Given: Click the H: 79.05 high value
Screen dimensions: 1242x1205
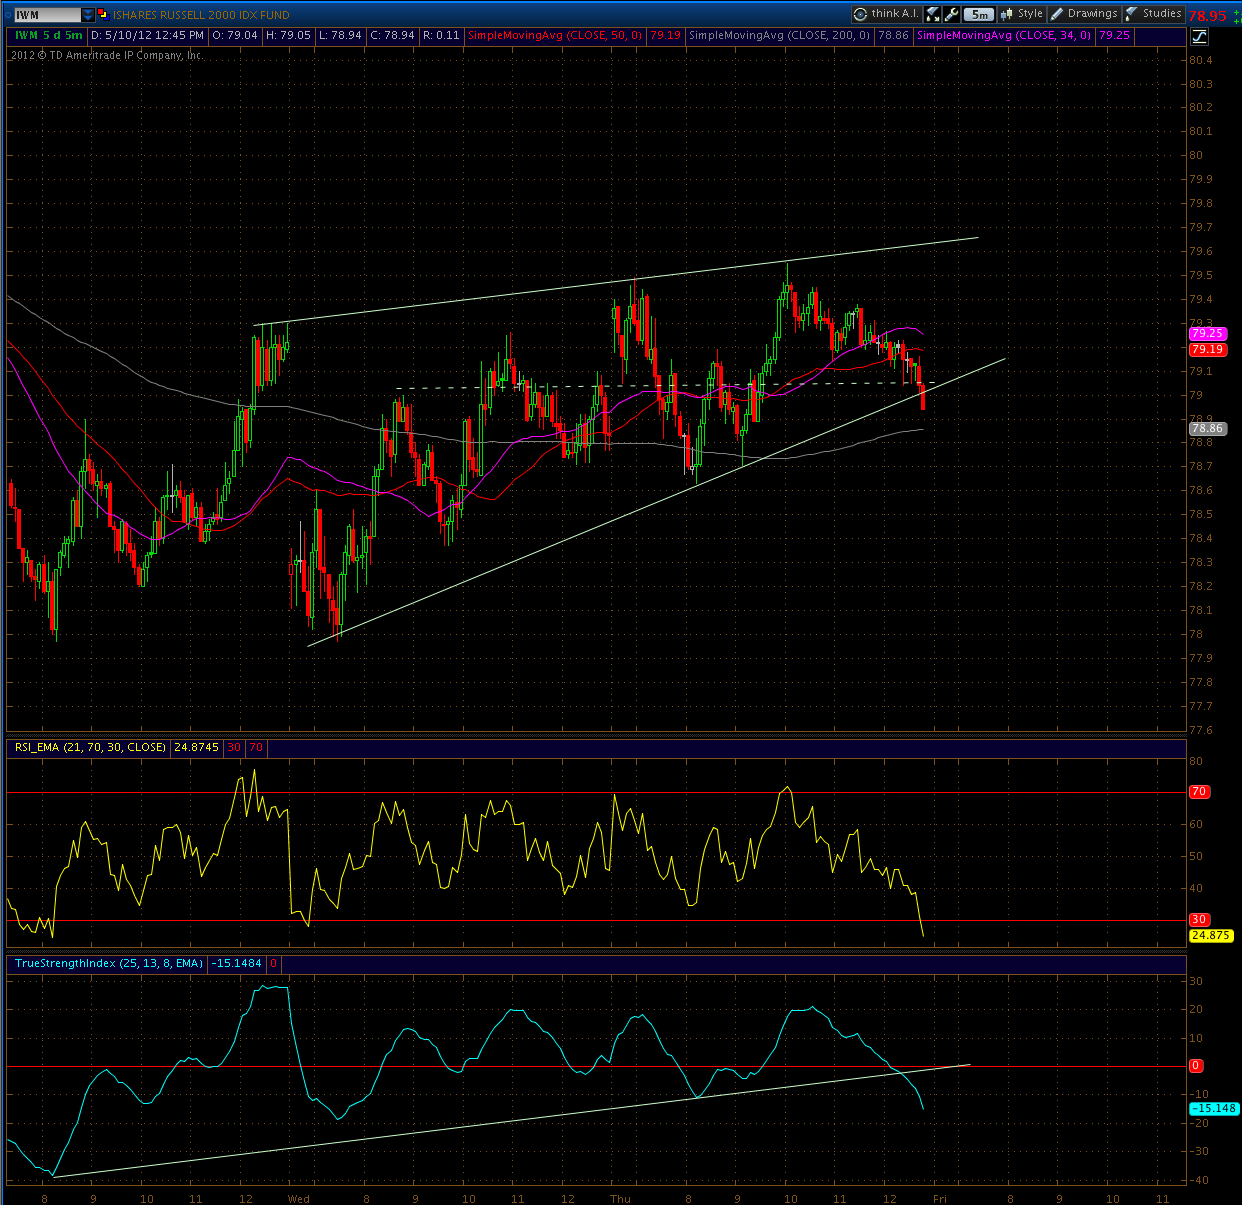Looking at the screenshot, I should pyautogui.click(x=288, y=35).
